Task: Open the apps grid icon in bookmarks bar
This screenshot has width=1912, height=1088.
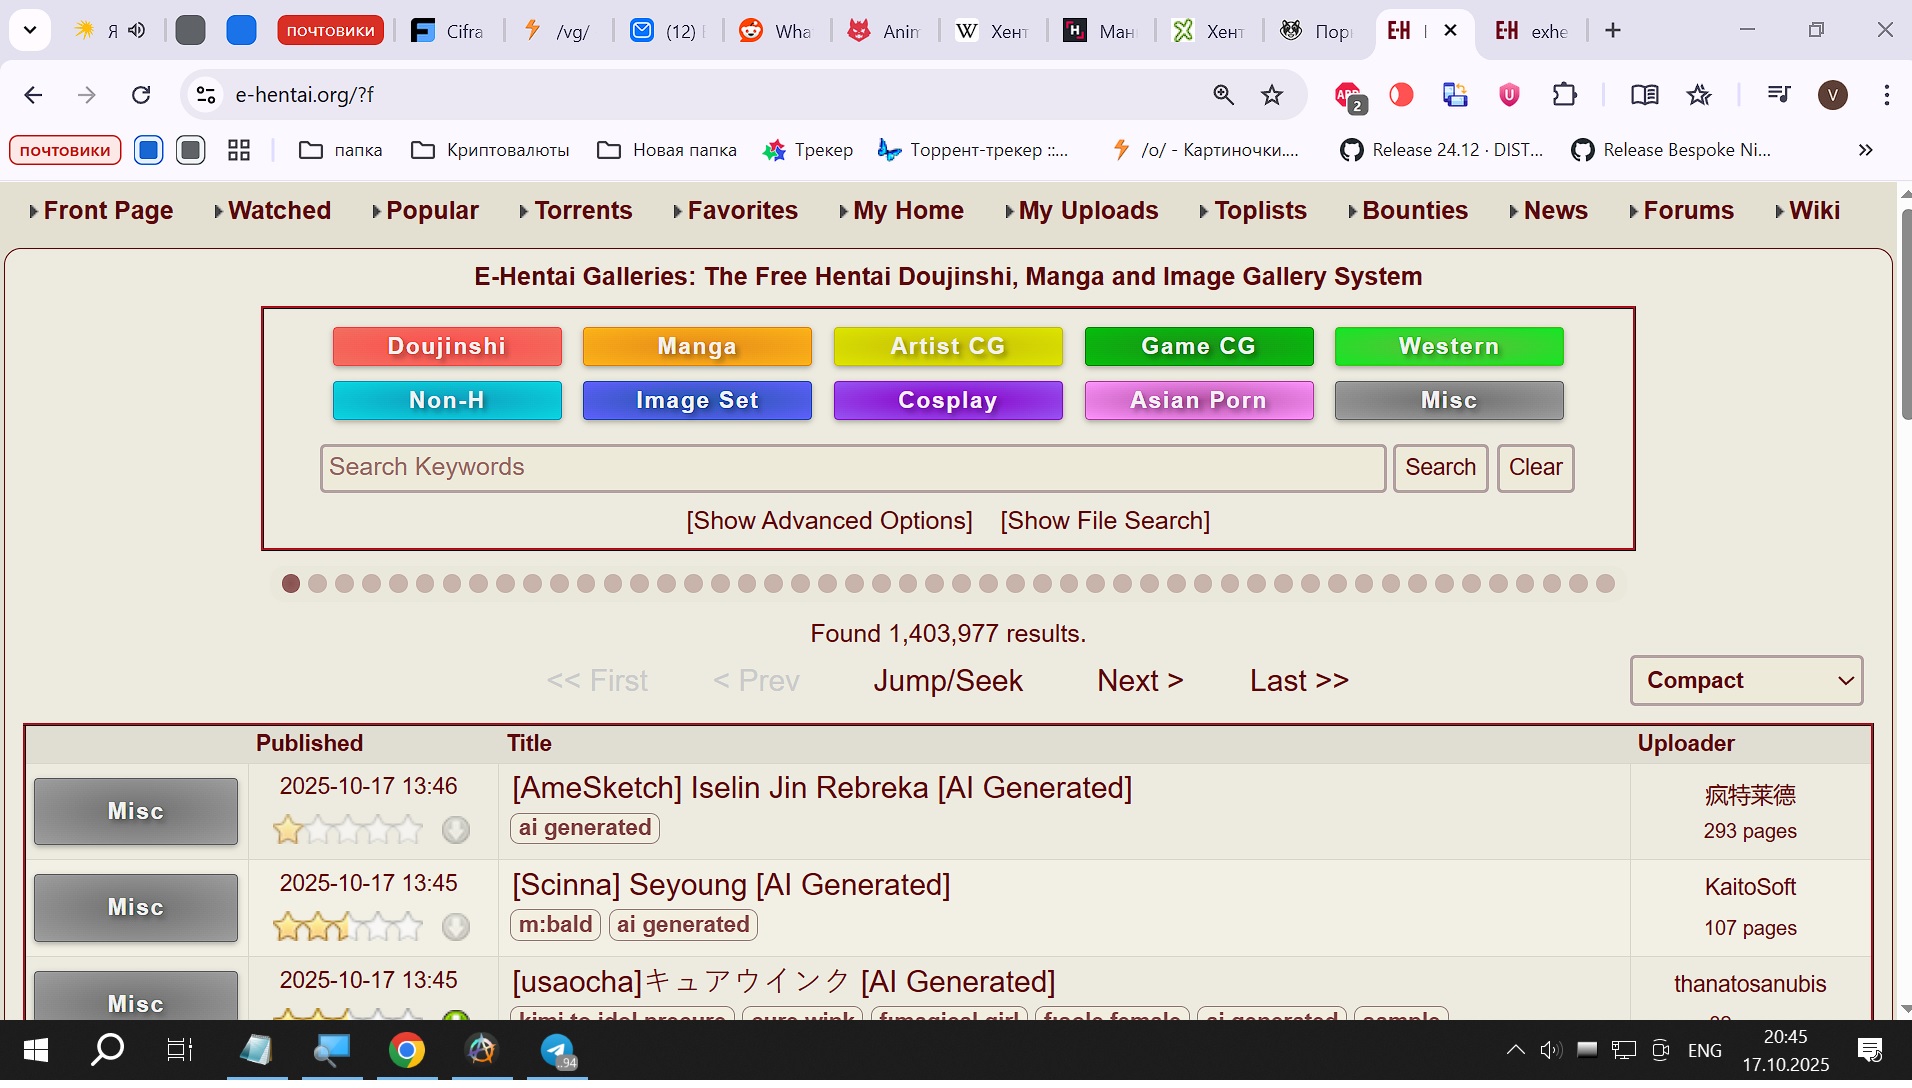Action: (x=239, y=150)
